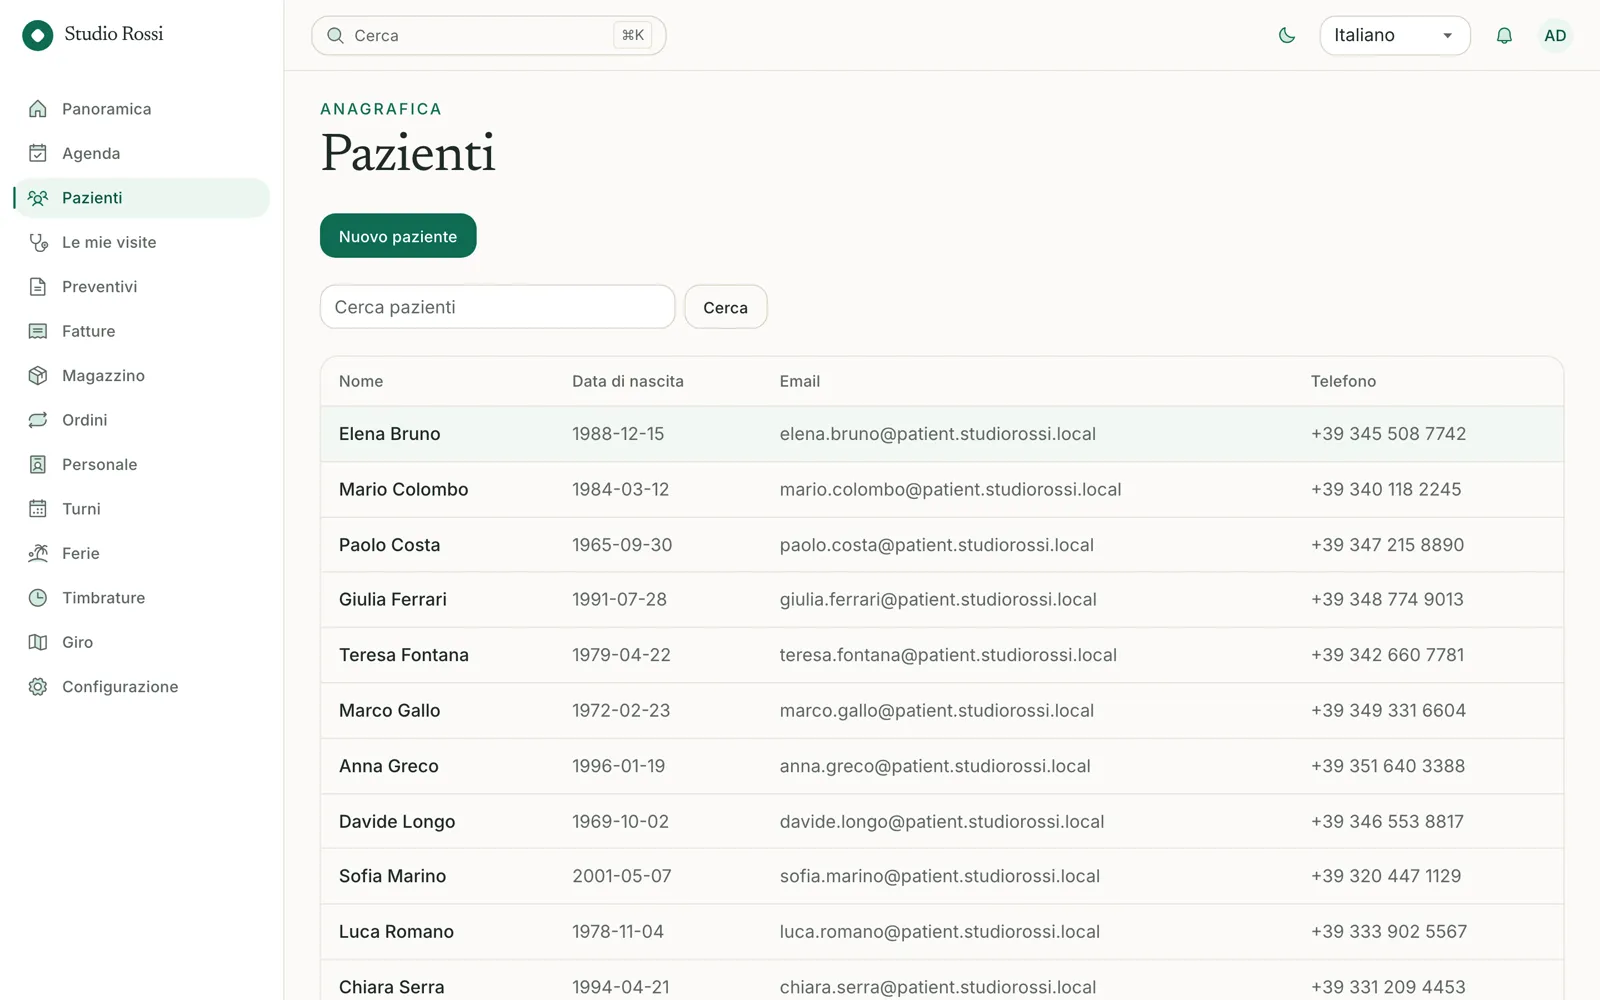The image size is (1600, 1000).
Task: Click the Studio Rossi logo icon
Action: pos(37,35)
